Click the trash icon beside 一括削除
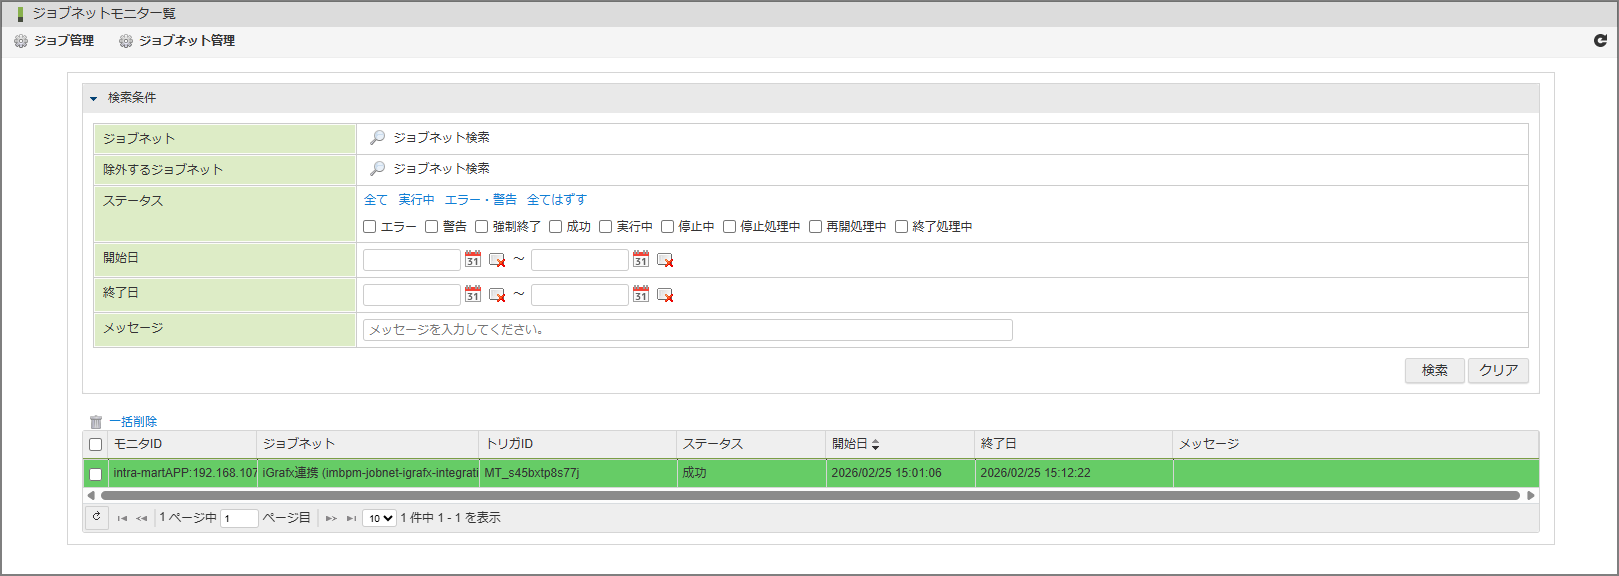This screenshot has width=1619, height=576. (x=96, y=422)
